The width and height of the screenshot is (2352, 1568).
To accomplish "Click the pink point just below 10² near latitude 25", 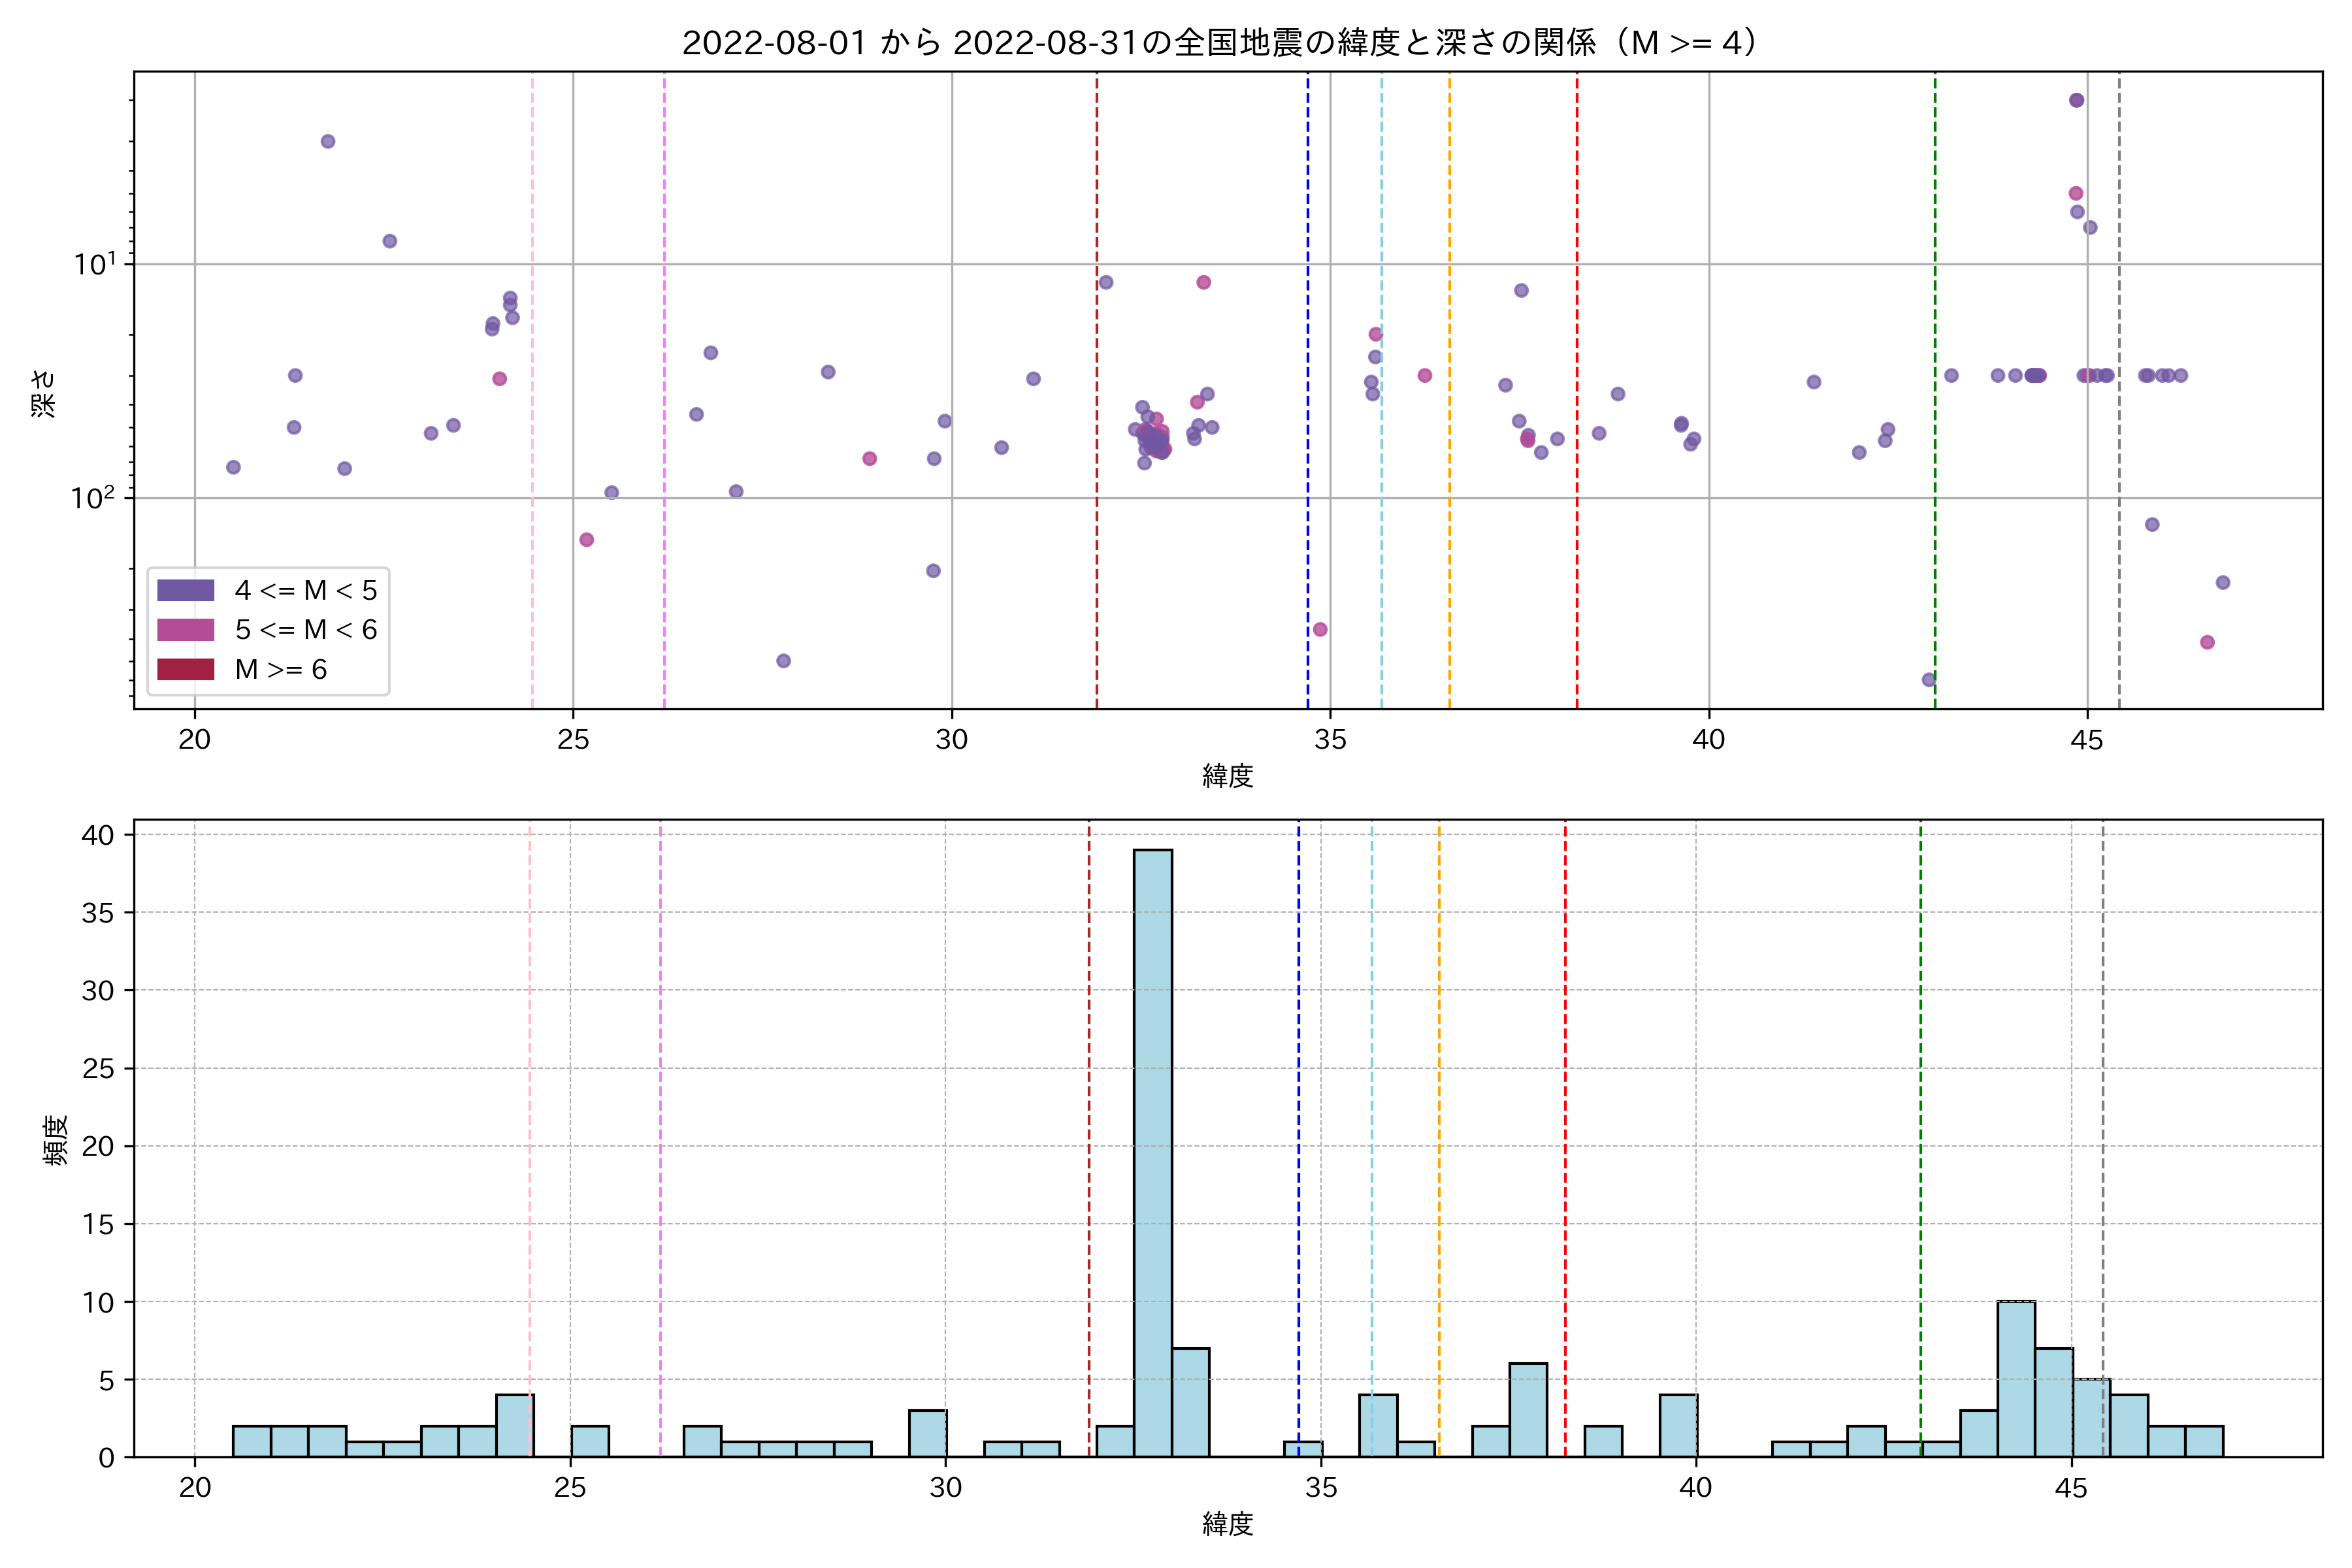I will click(x=587, y=540).
